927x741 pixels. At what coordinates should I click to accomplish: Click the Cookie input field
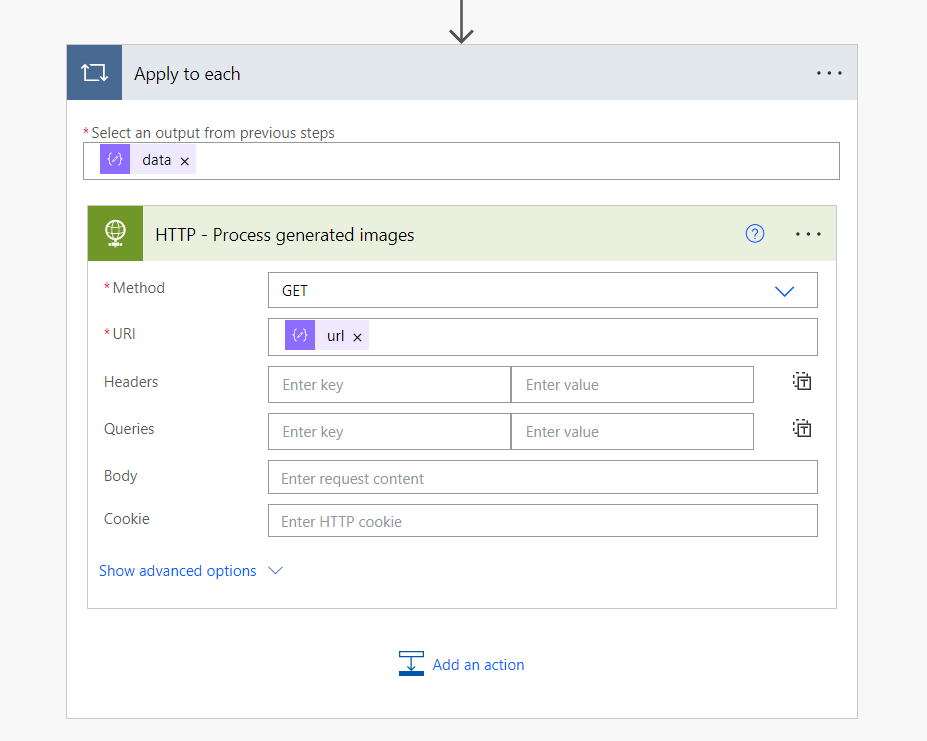tap(542, 521)
